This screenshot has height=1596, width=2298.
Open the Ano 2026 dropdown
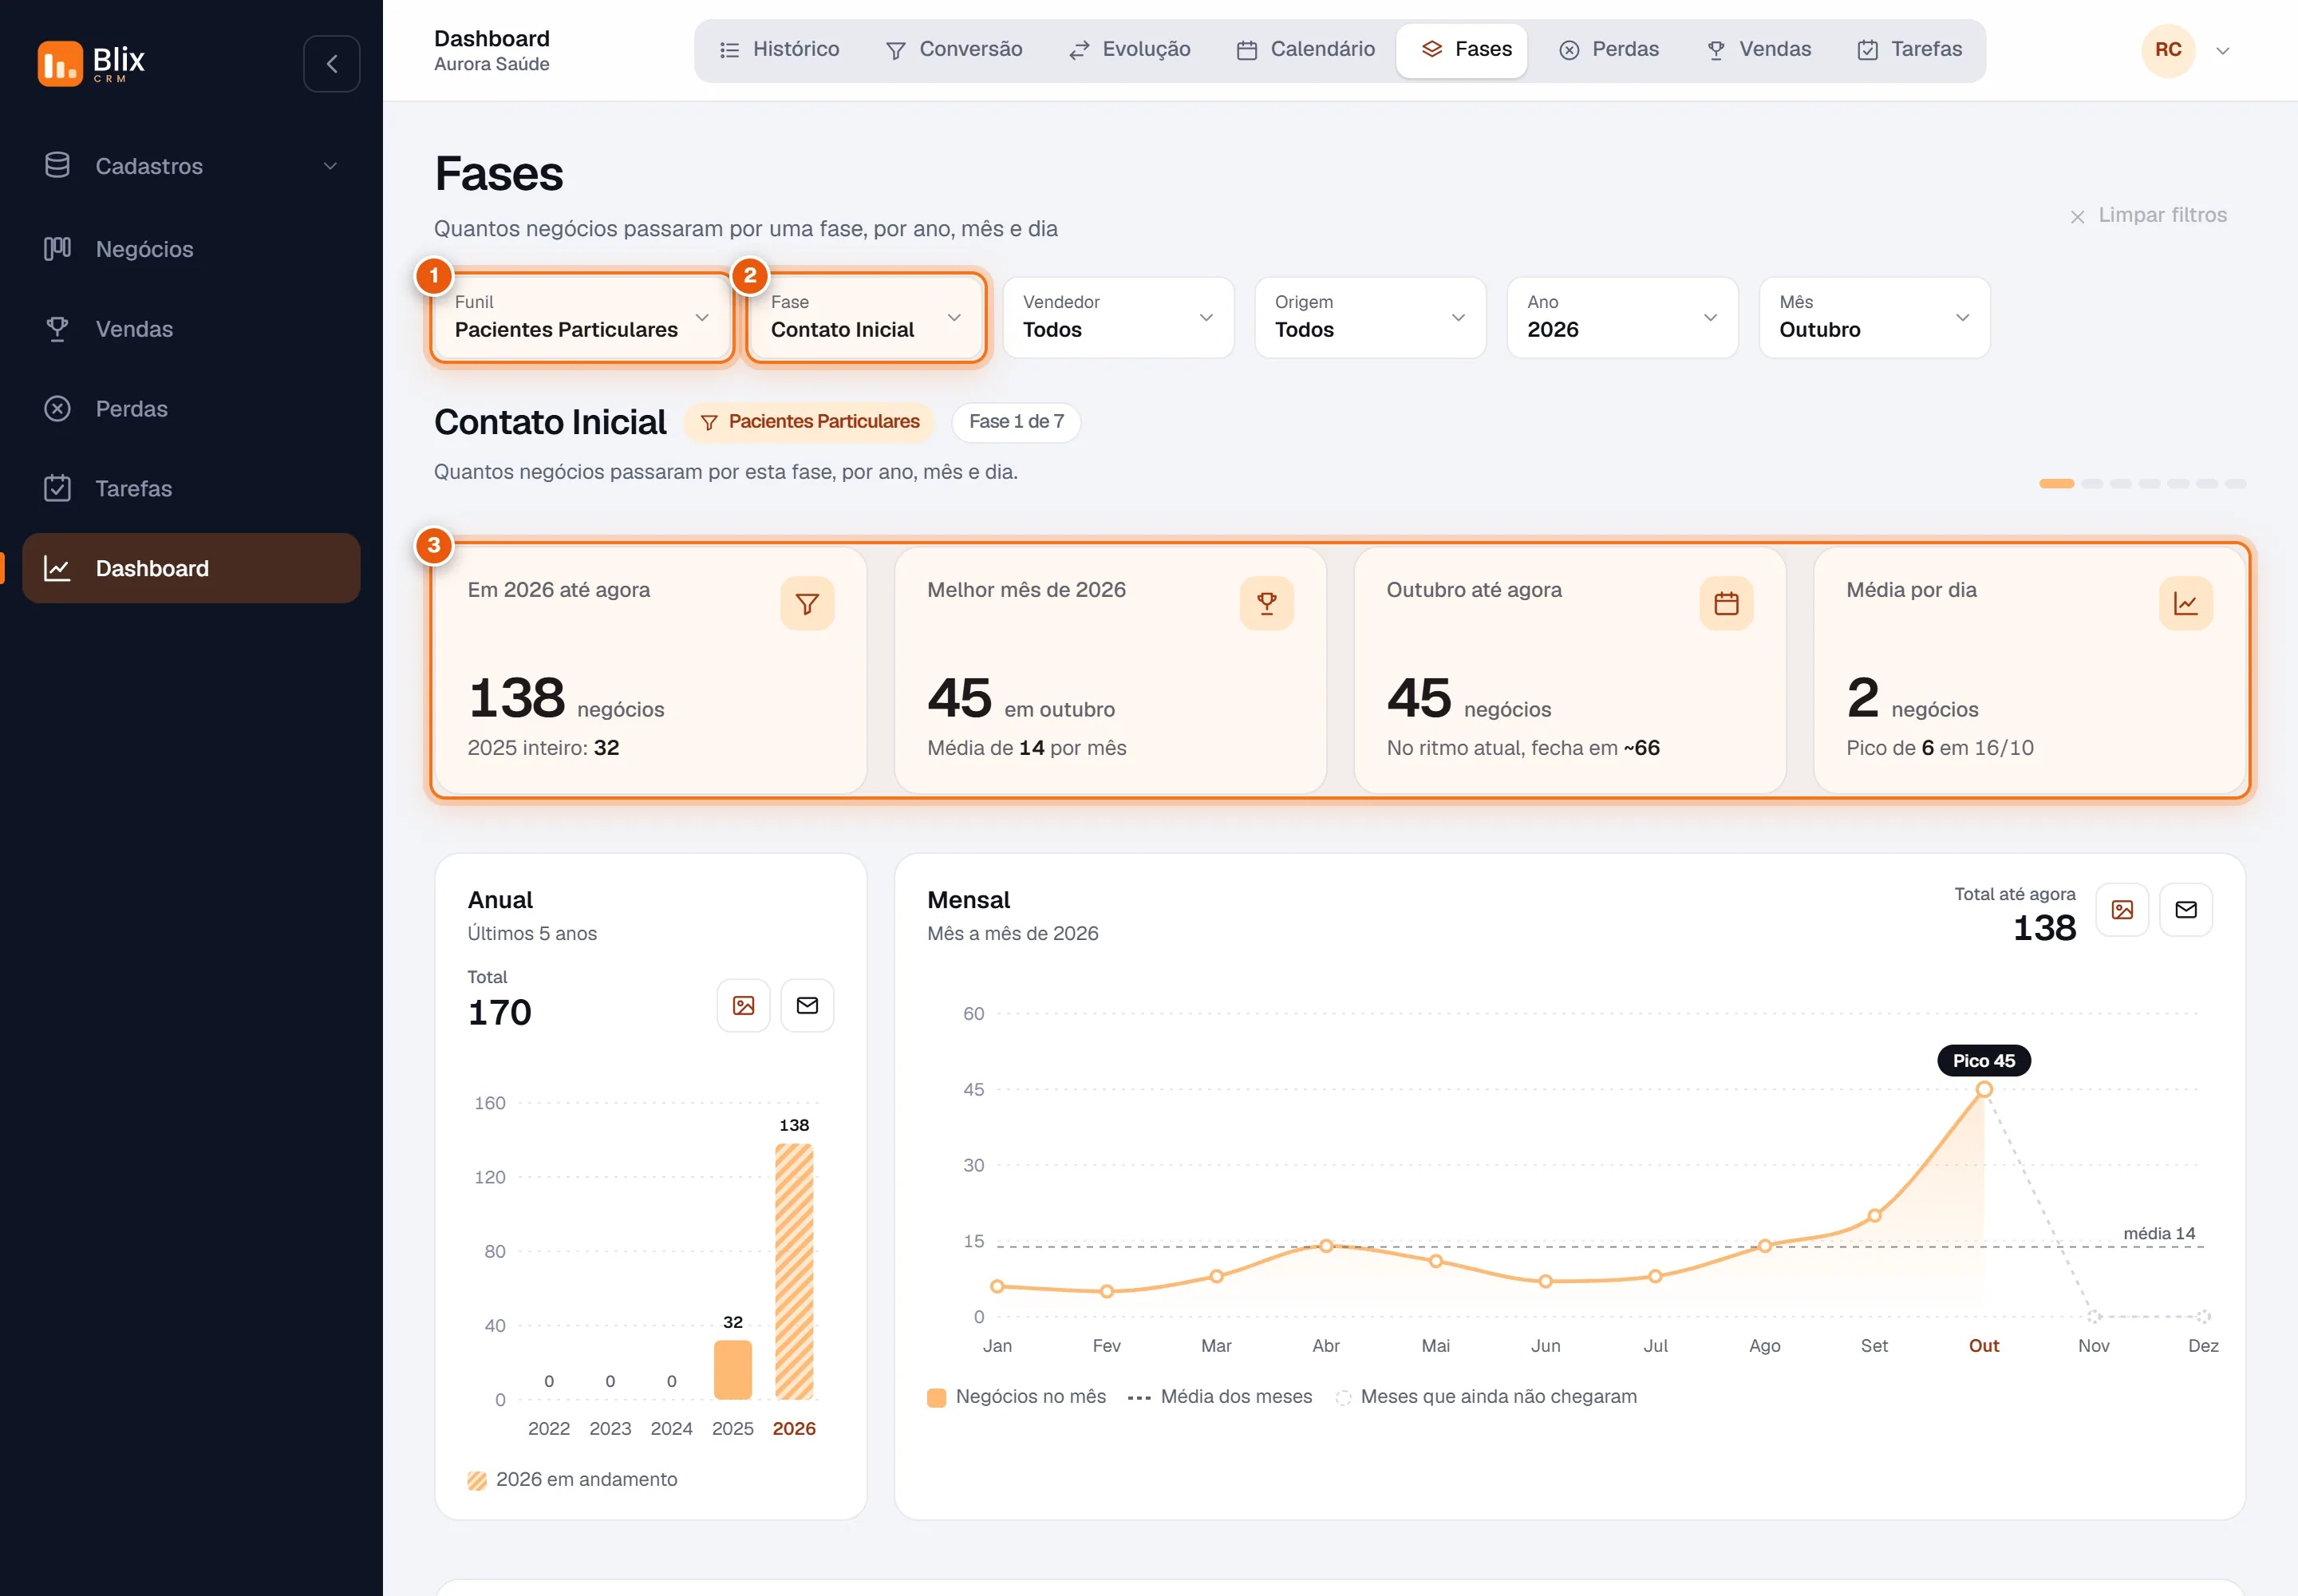[x=1622, y=317]
